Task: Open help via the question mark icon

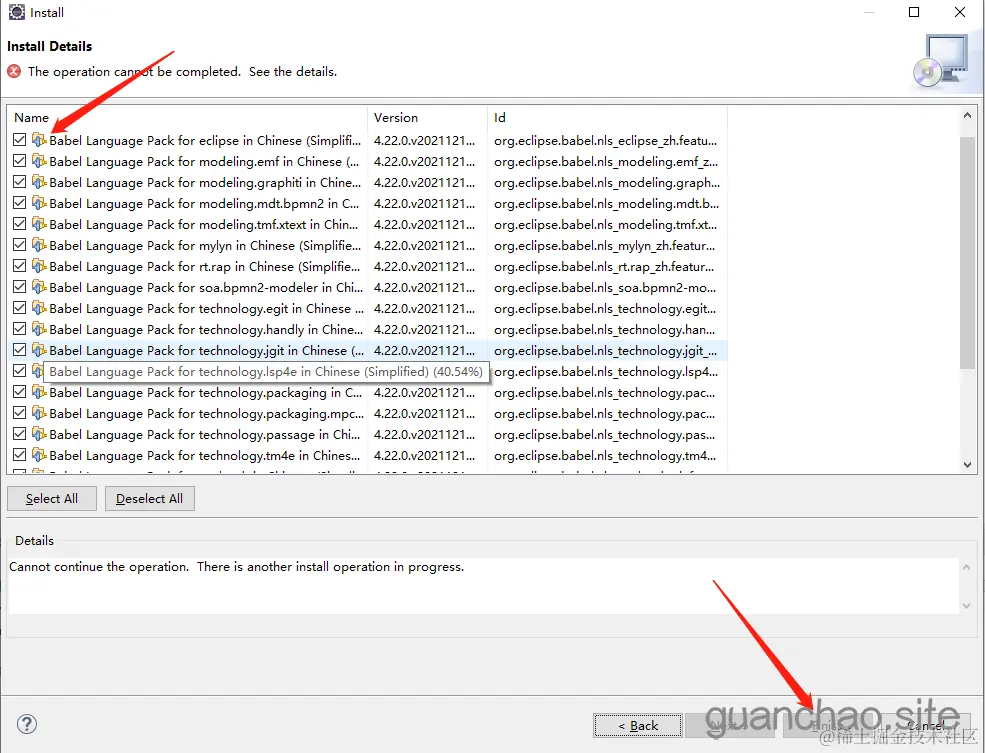Action: (x=26, y=724)
